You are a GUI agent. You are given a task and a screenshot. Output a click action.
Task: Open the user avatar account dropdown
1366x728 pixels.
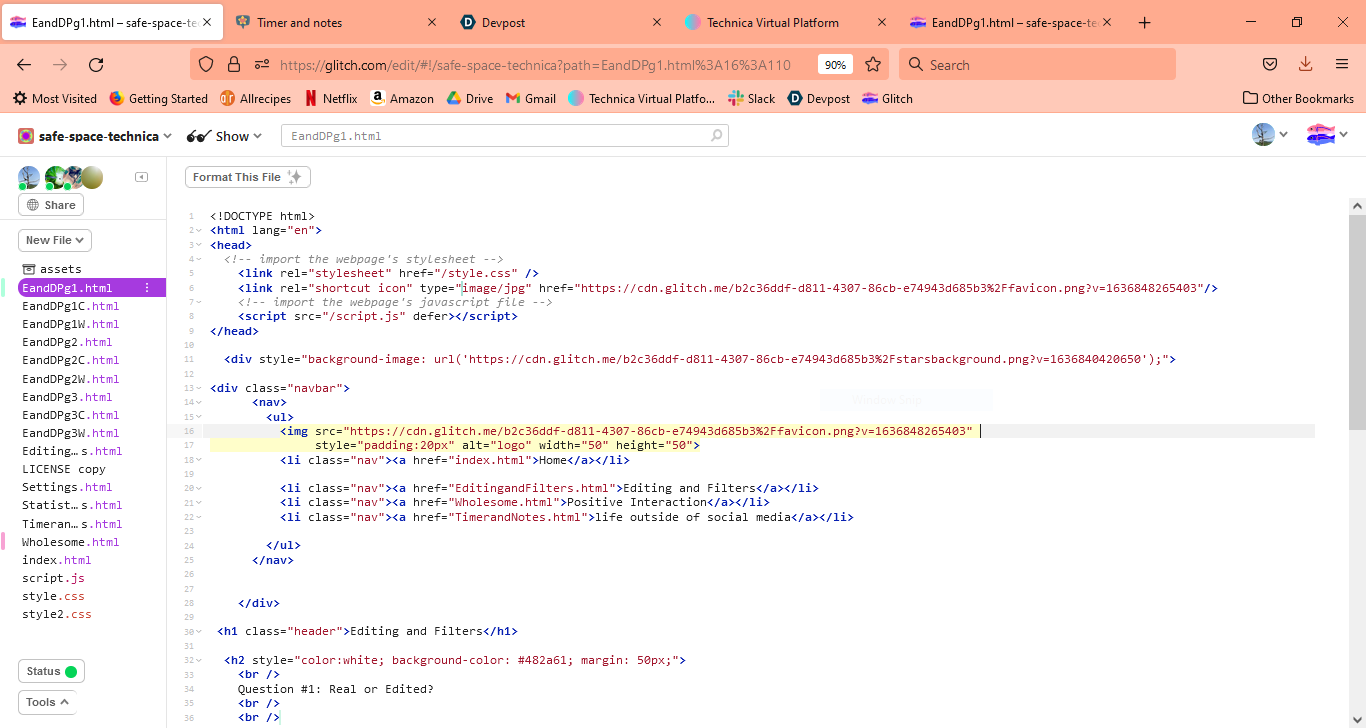pos(1270,135)
